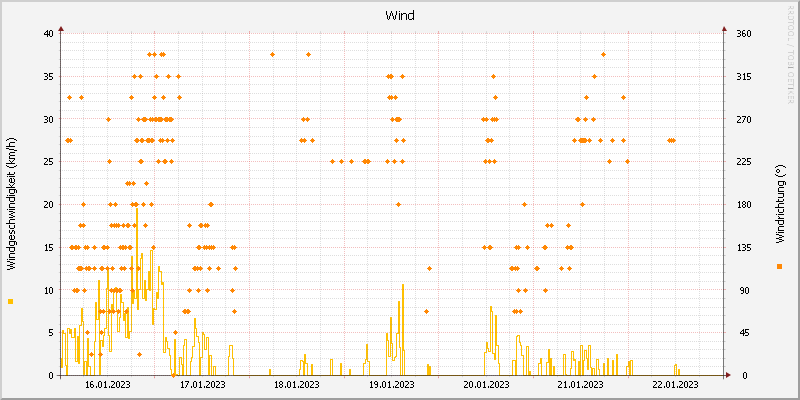Select the date label 16.01.2023
The width and height of the screenshot is (800, 400).
tap(108, 384)
